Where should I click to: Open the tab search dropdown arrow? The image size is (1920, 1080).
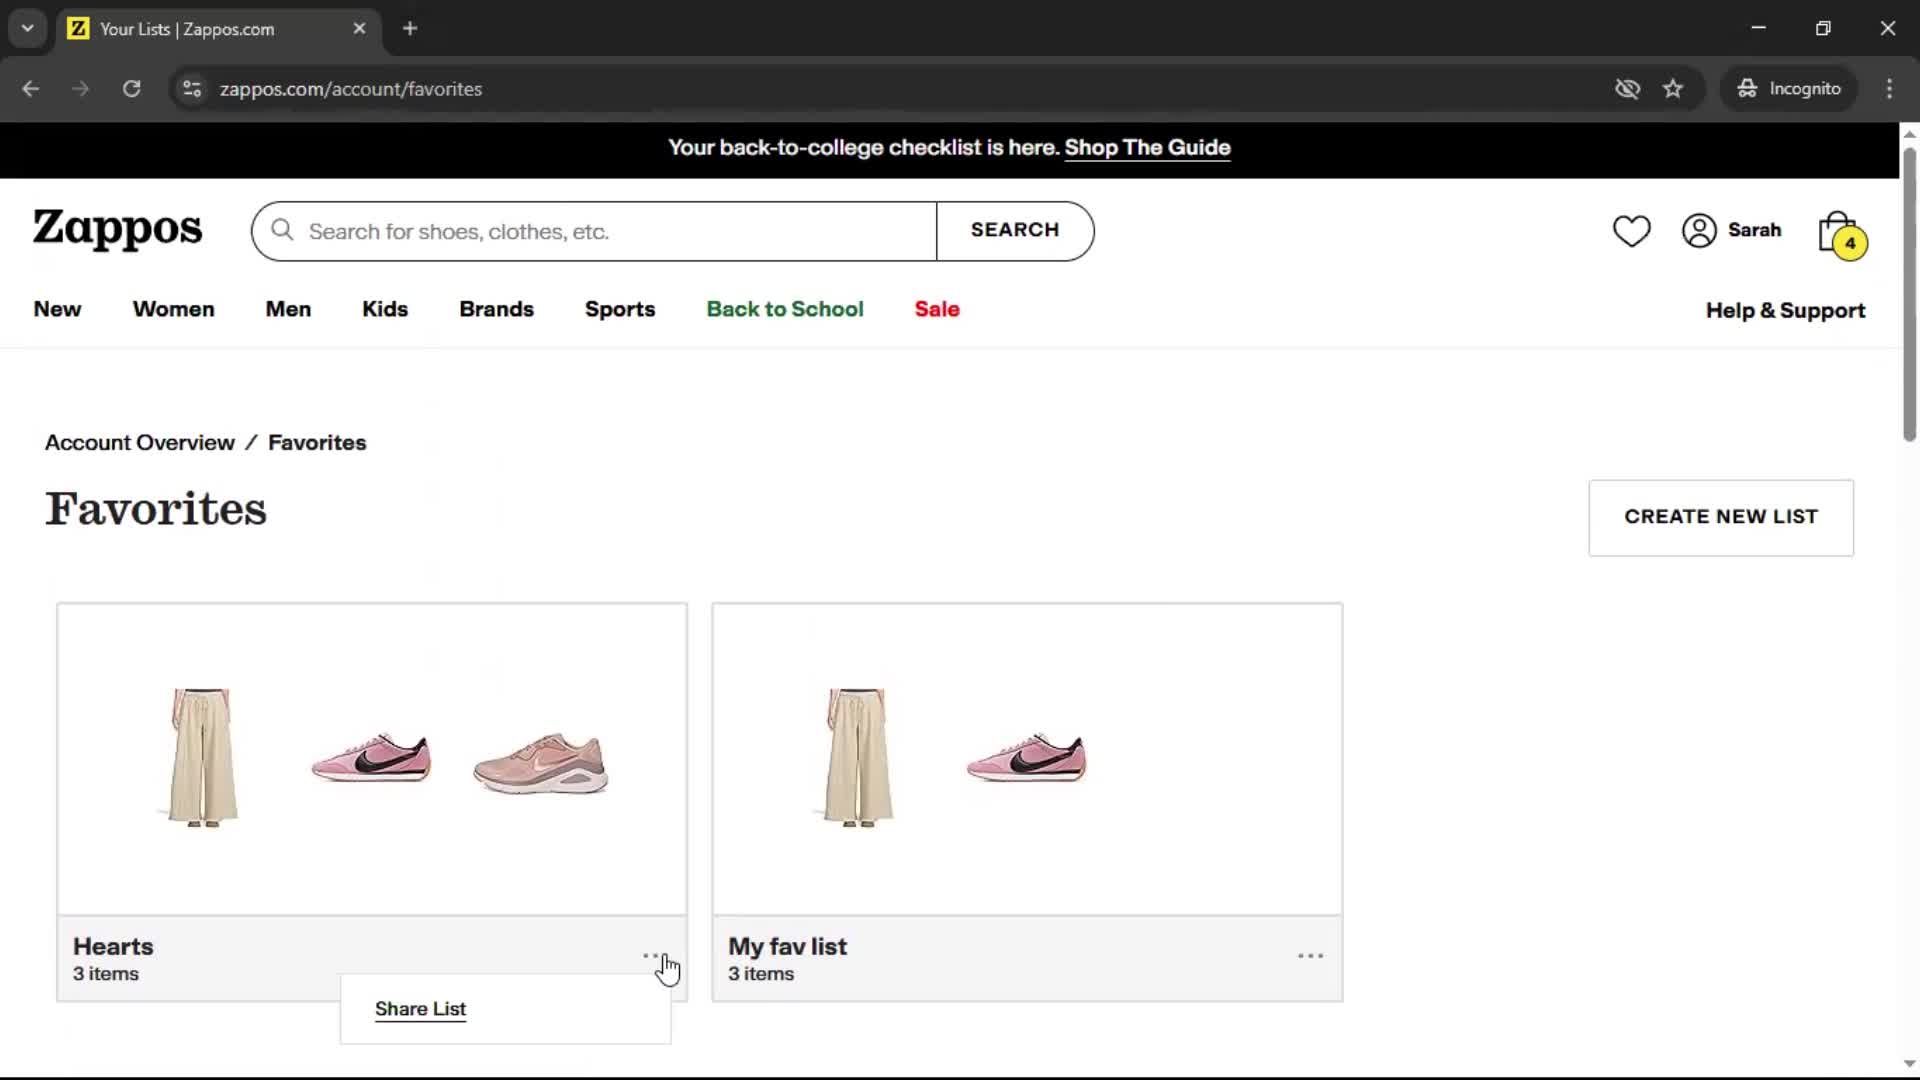(28, 29)
